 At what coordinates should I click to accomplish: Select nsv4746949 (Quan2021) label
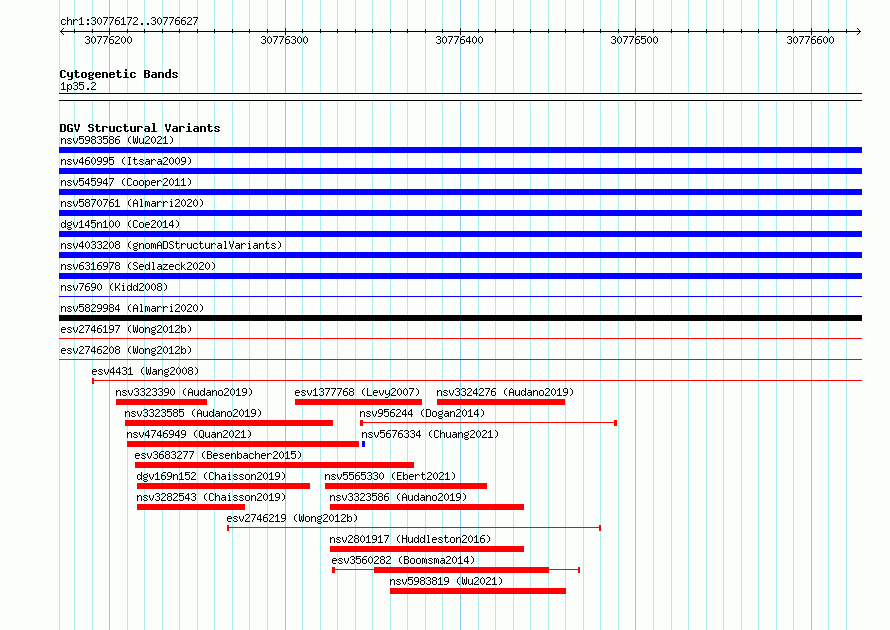(190, 434)
